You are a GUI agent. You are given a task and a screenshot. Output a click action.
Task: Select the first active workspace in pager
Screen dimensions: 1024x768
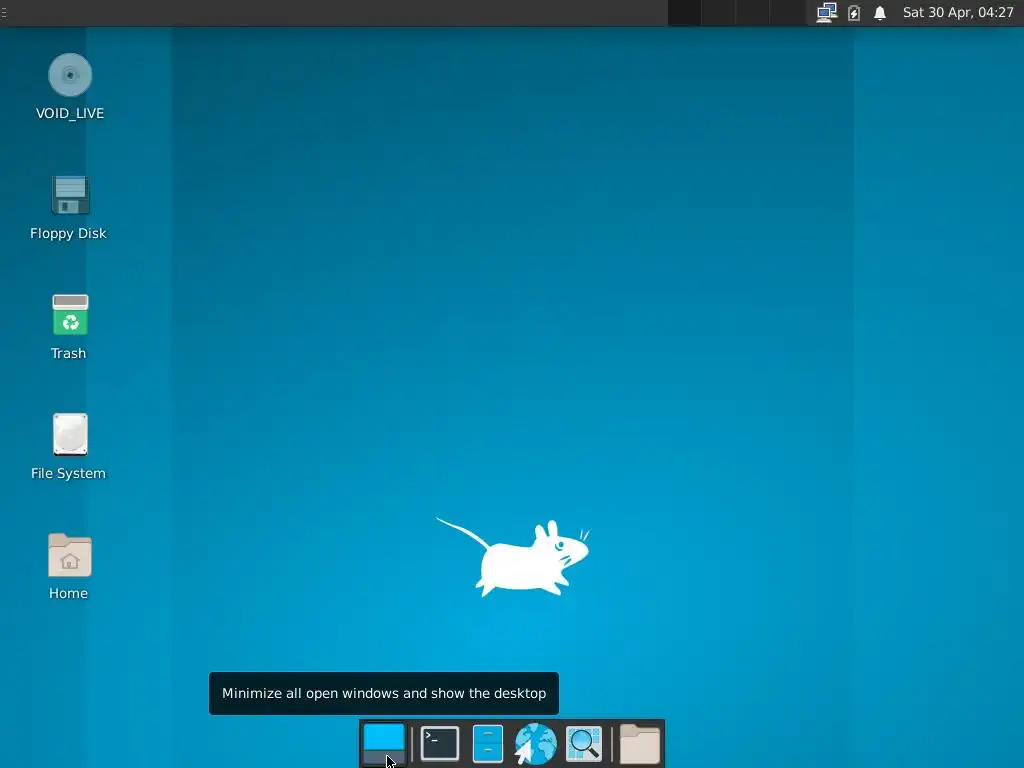[684, 13]
